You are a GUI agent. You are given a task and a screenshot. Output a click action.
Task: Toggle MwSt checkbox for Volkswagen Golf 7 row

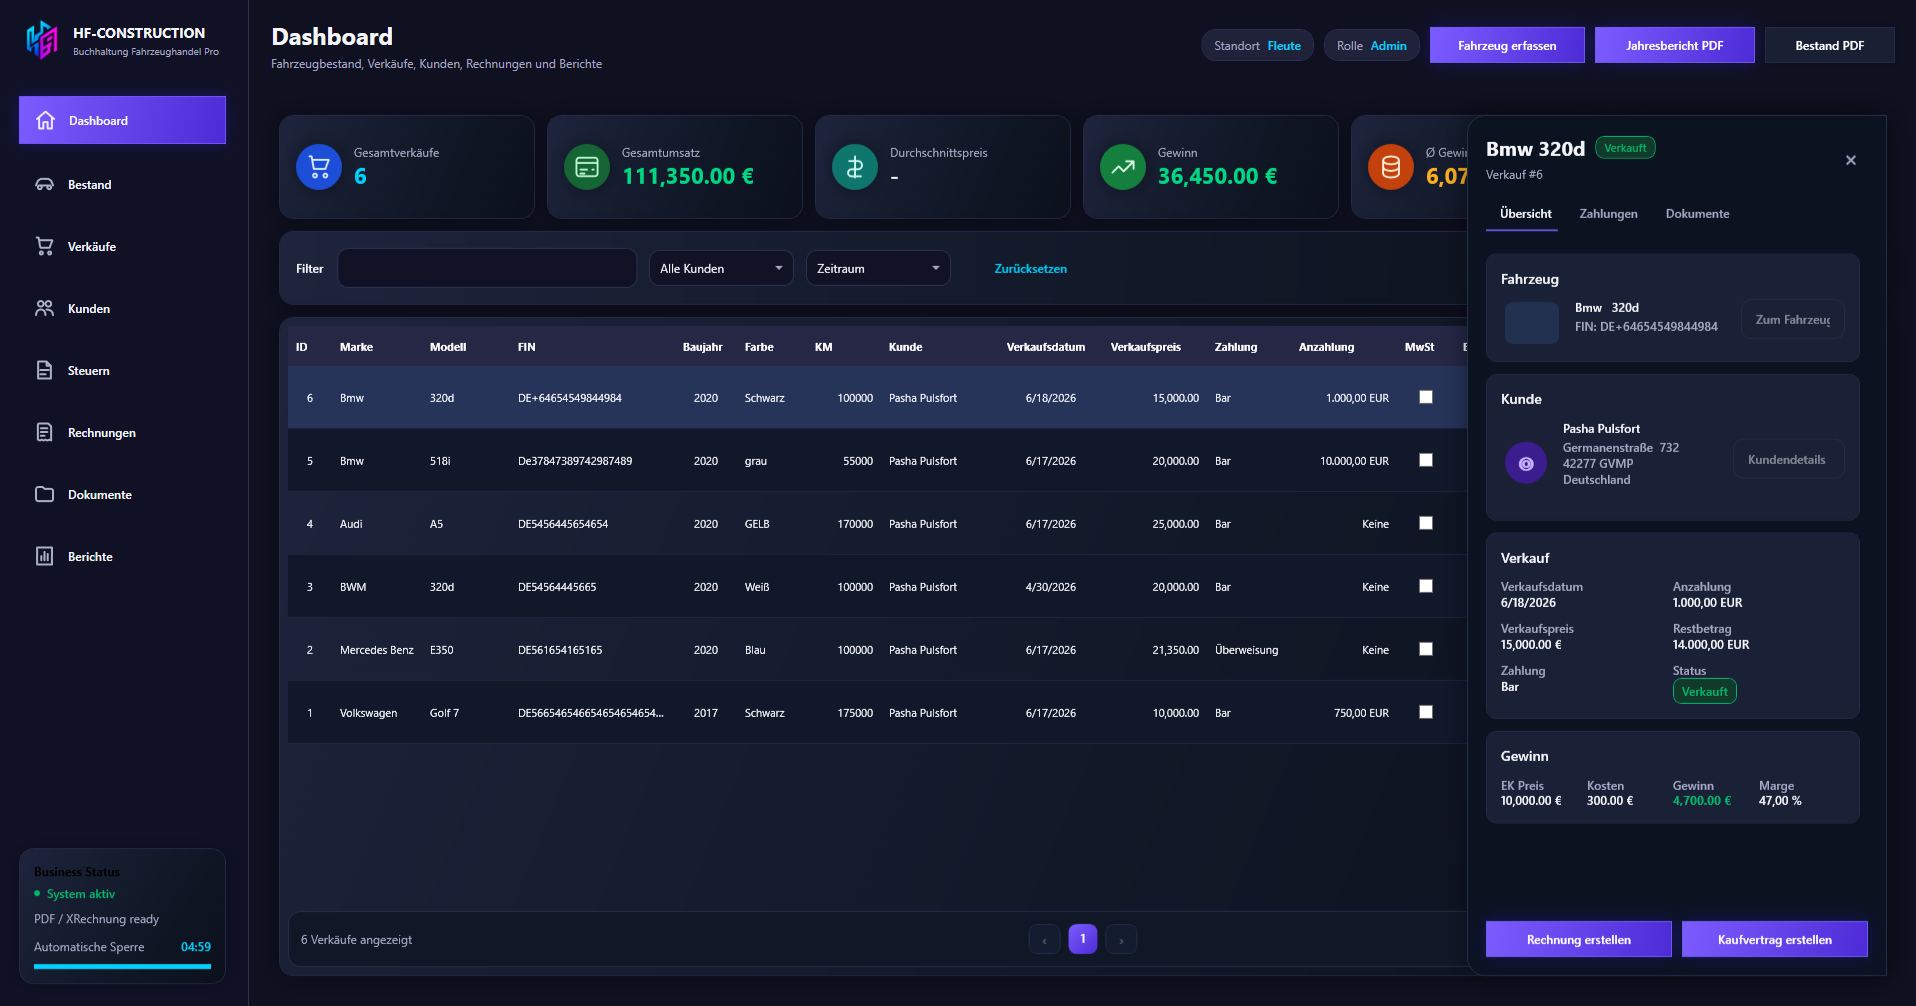[x=1426, y=712]
